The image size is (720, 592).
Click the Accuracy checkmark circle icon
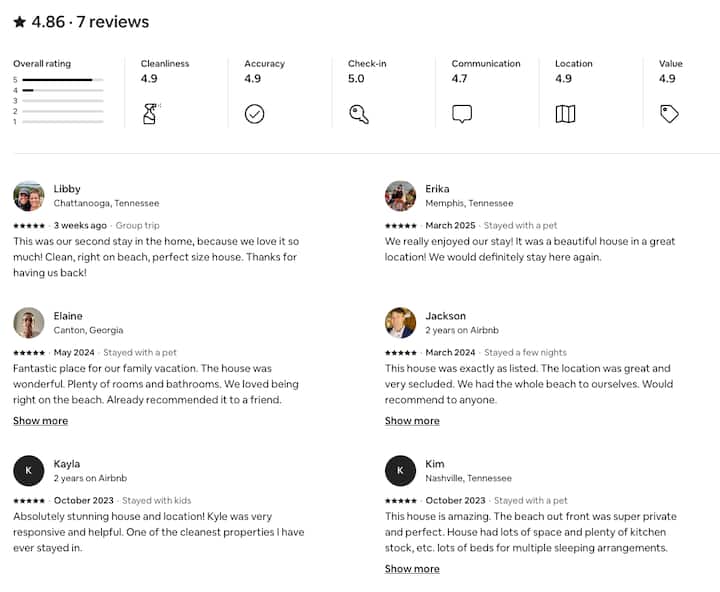(254, 114)
